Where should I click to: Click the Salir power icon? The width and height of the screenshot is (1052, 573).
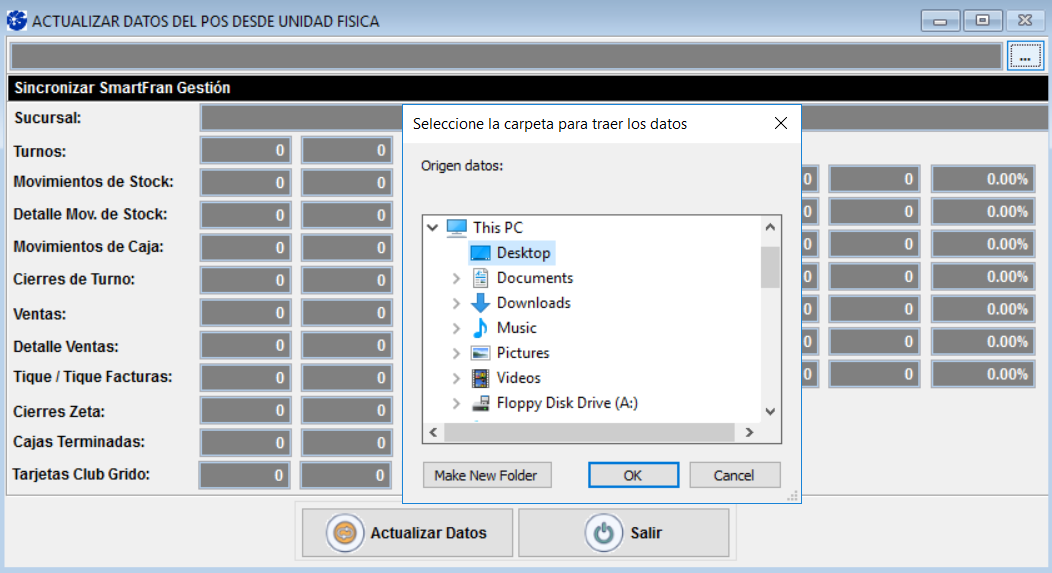click(603, 533)
